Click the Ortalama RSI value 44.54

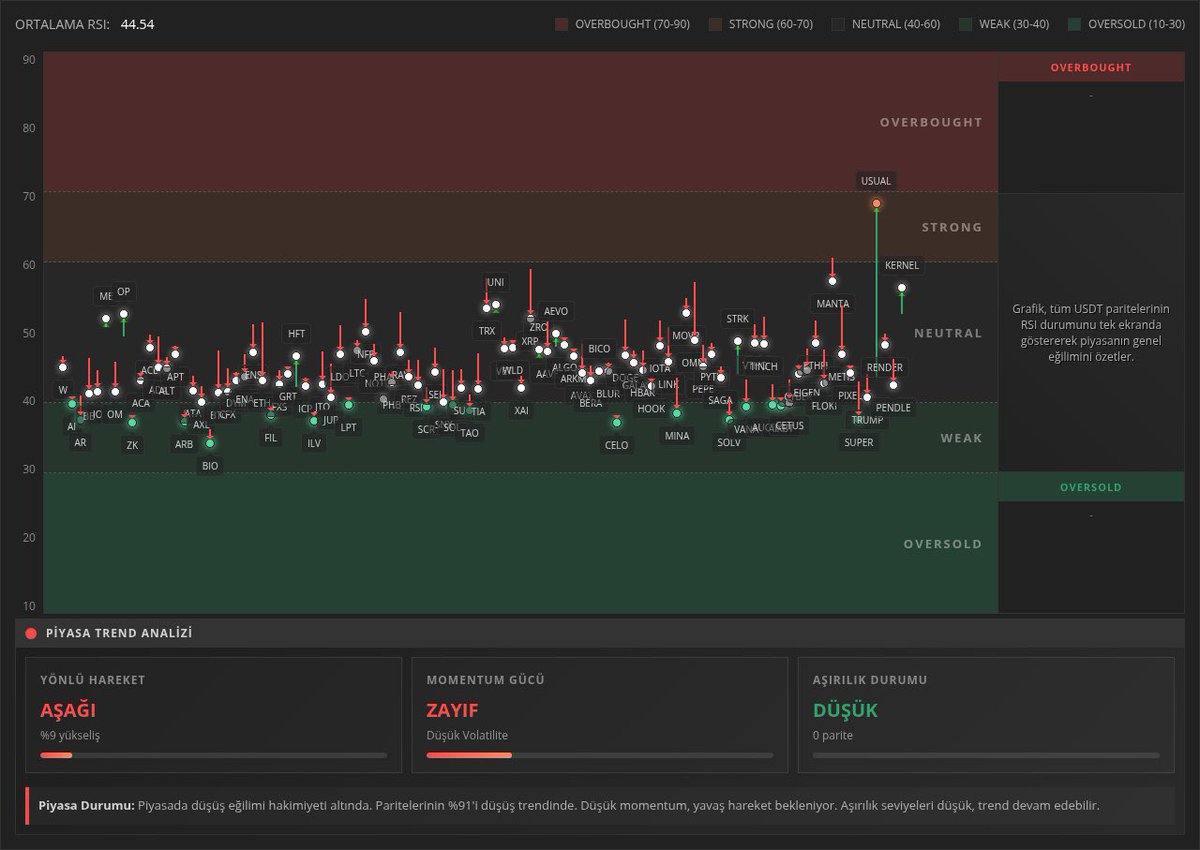137,24
